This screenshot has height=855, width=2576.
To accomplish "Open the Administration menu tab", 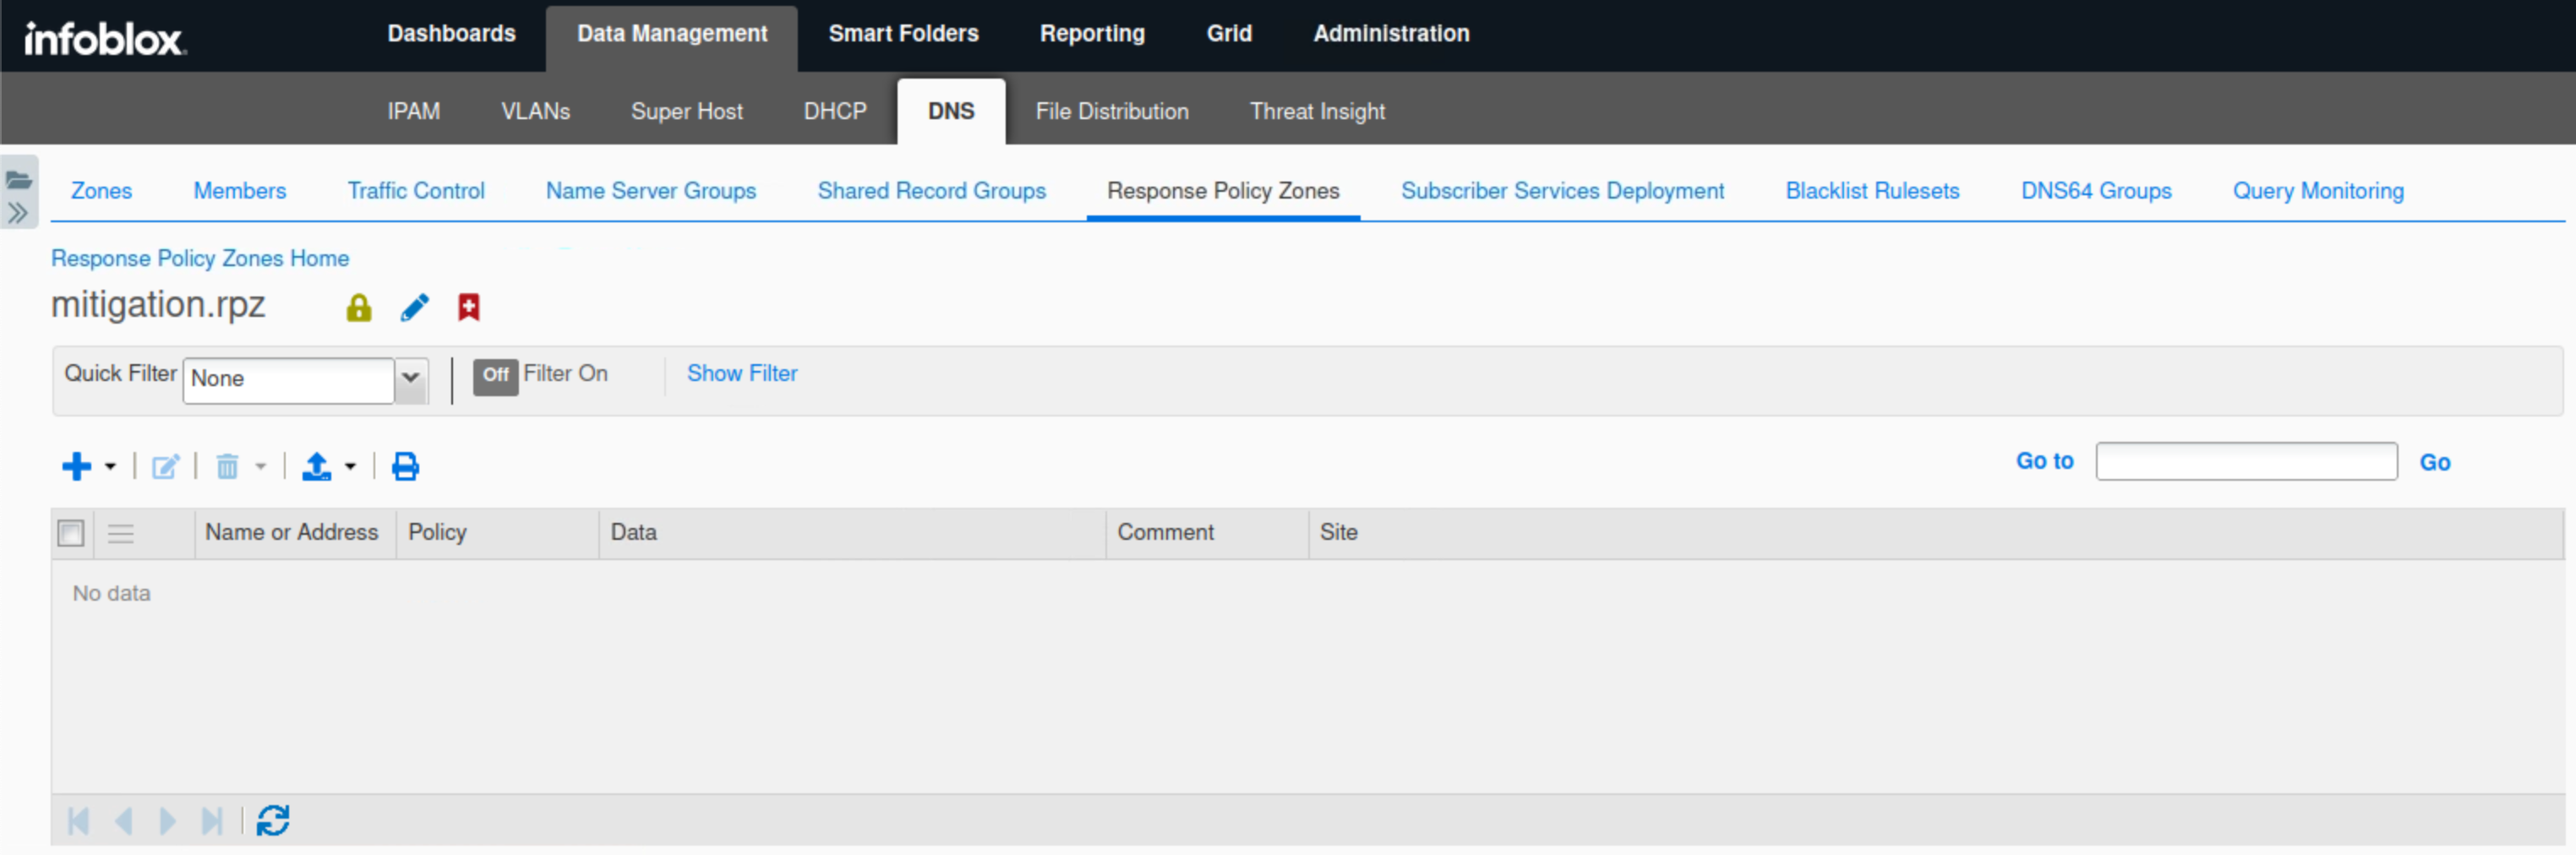I will click(1390, 34).
